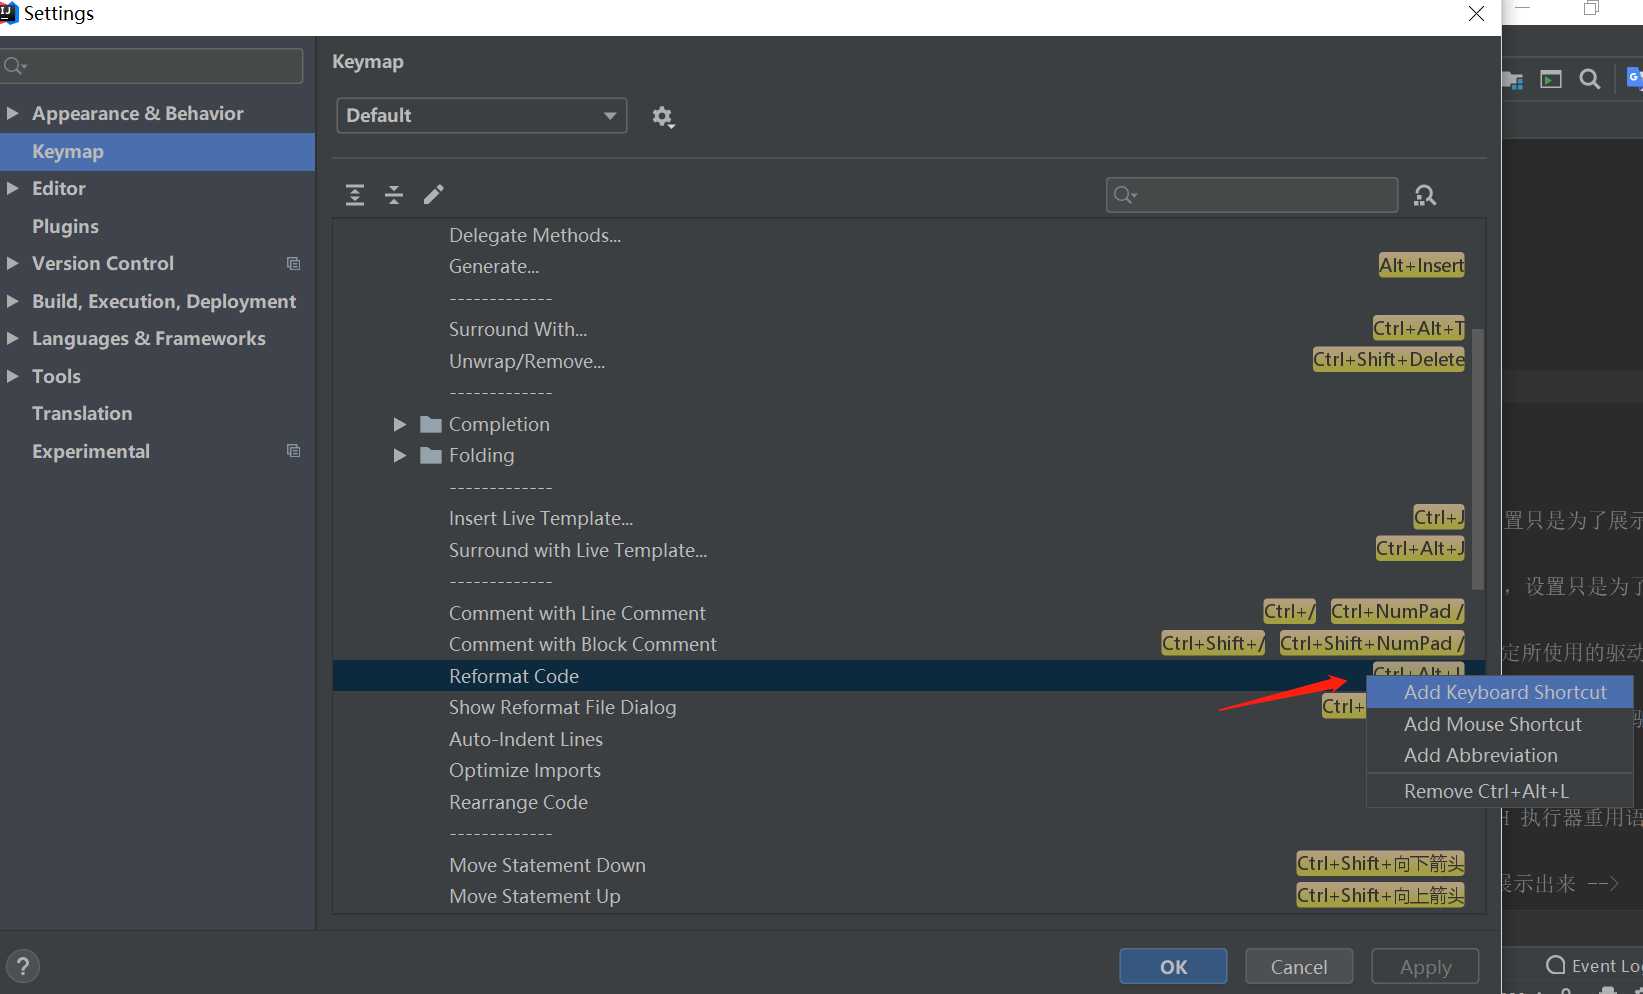The image size is (1643, 994).
Task: Expand Appearance & Behavior section
Action: (12, 114)
